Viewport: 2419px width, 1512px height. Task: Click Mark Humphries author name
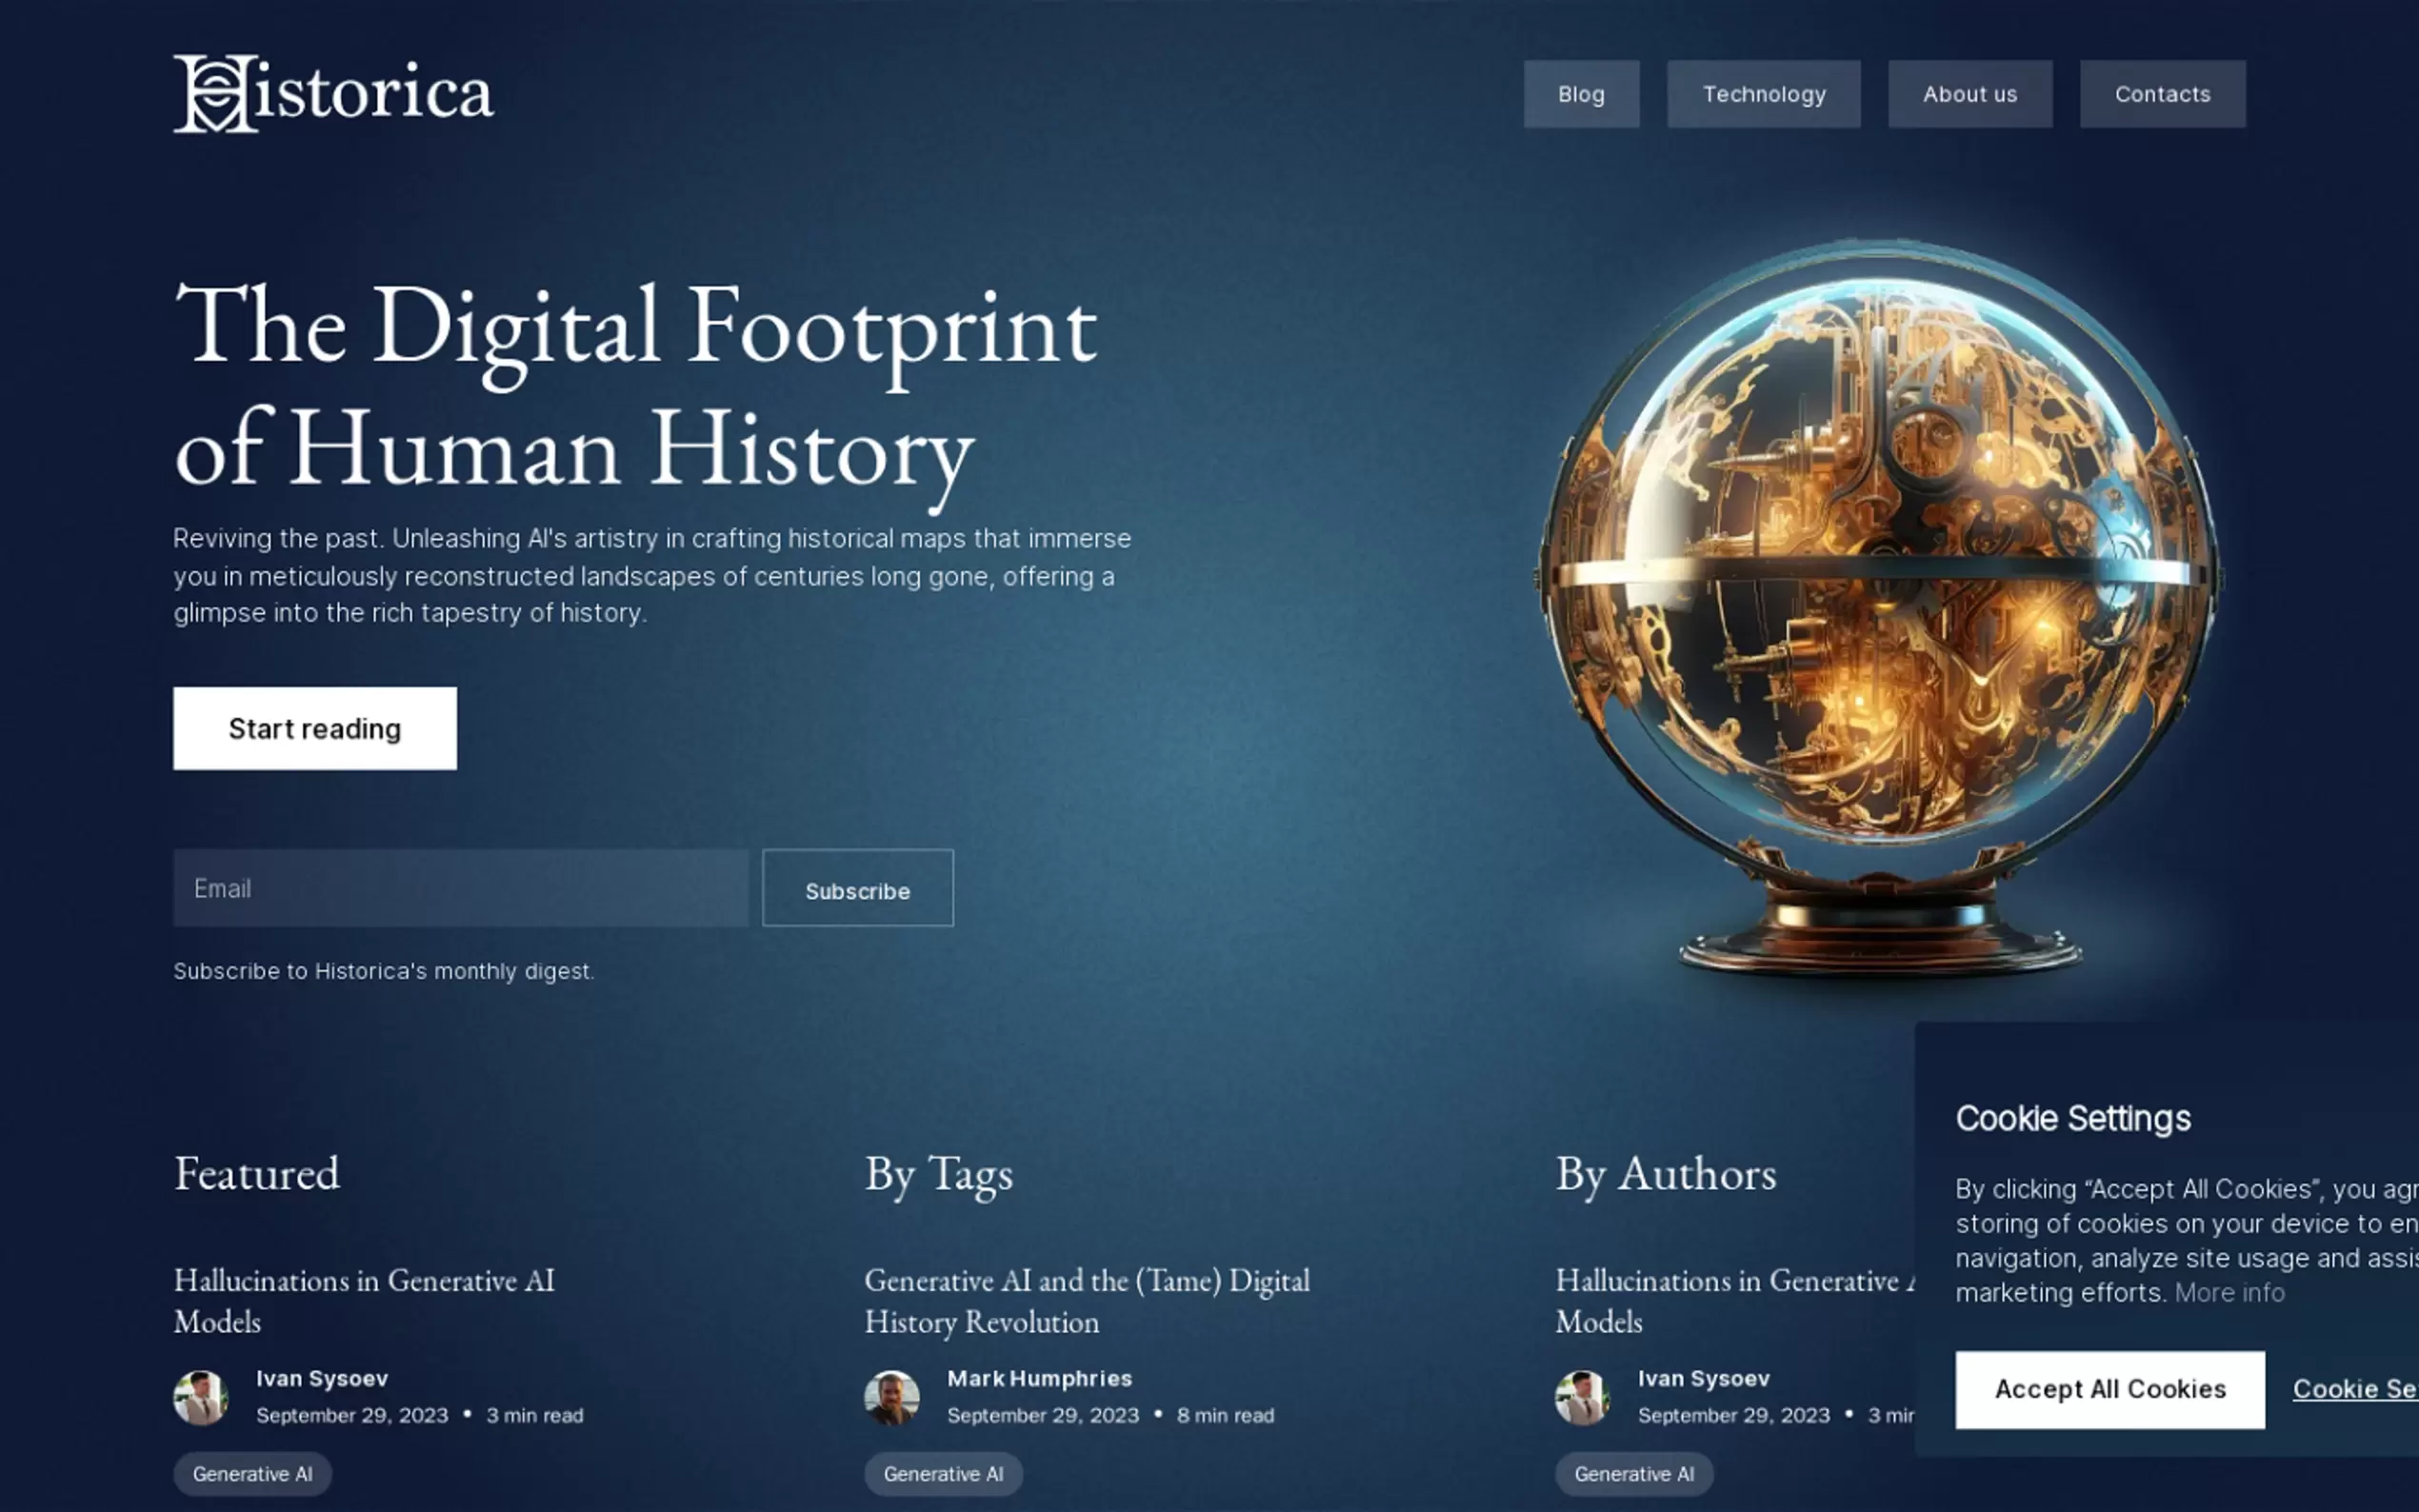(1040, 1378)
